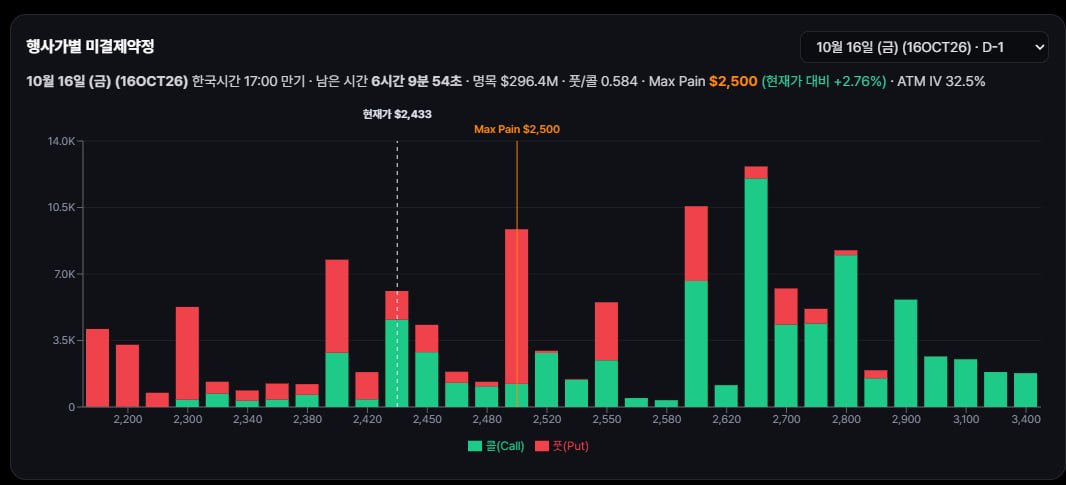Toggle the 콜(Call) series in the legend
The image size is (1066, 485).
pyautogui.click(x=496, y=446)
